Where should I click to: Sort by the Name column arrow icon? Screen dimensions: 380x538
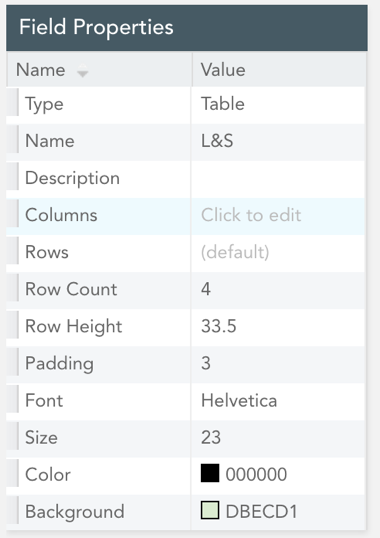(82, 71)
